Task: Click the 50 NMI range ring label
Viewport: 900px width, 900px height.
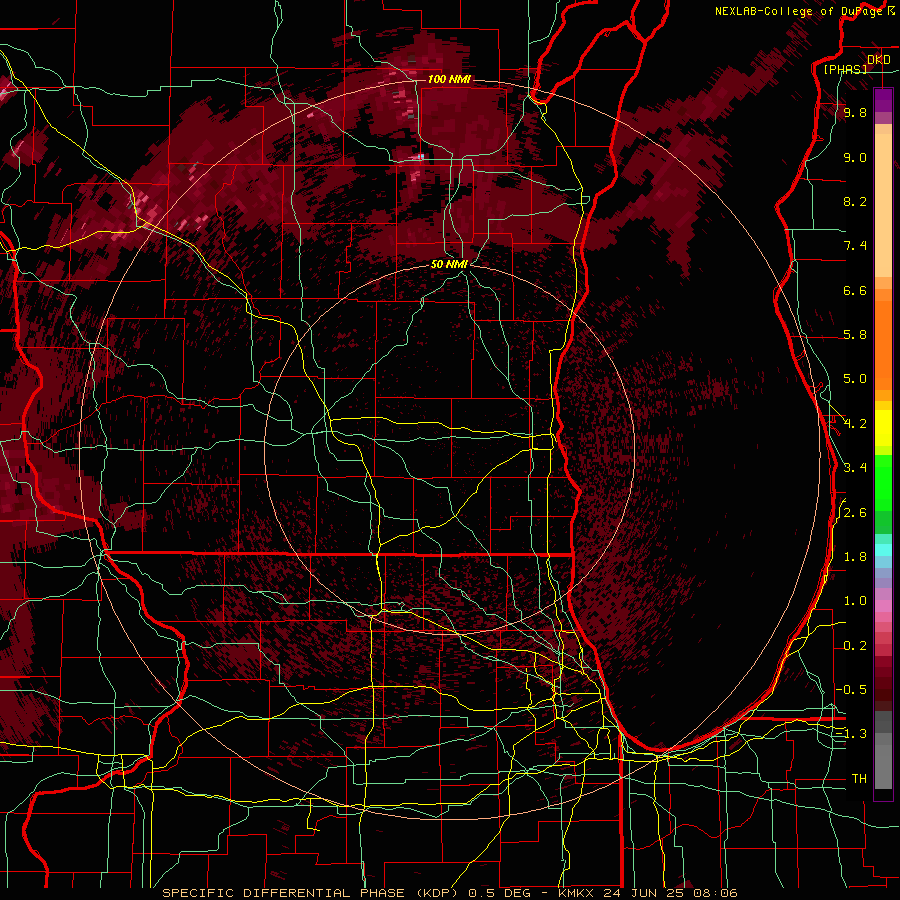Action: (449, 265)
